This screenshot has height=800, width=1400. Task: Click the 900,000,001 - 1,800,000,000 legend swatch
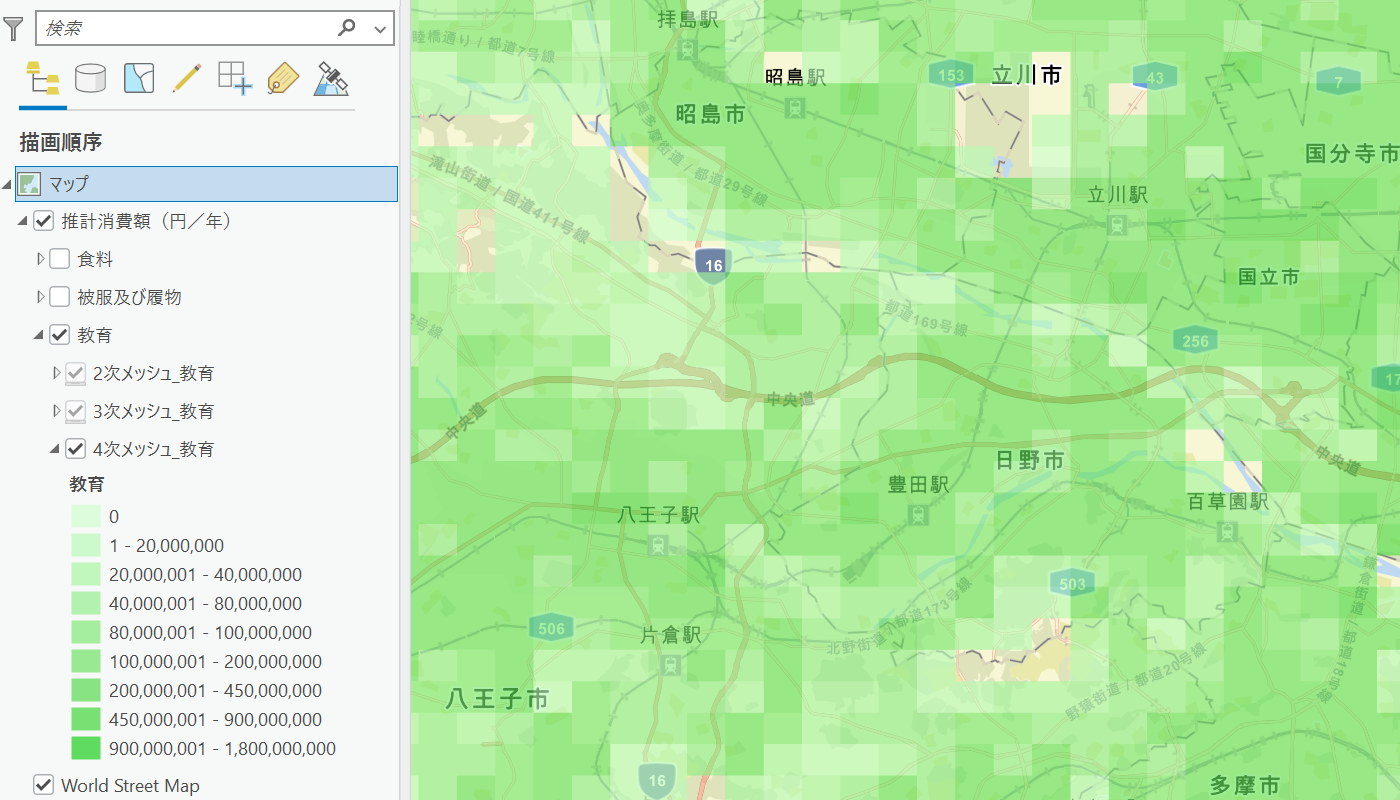point(86,748)
